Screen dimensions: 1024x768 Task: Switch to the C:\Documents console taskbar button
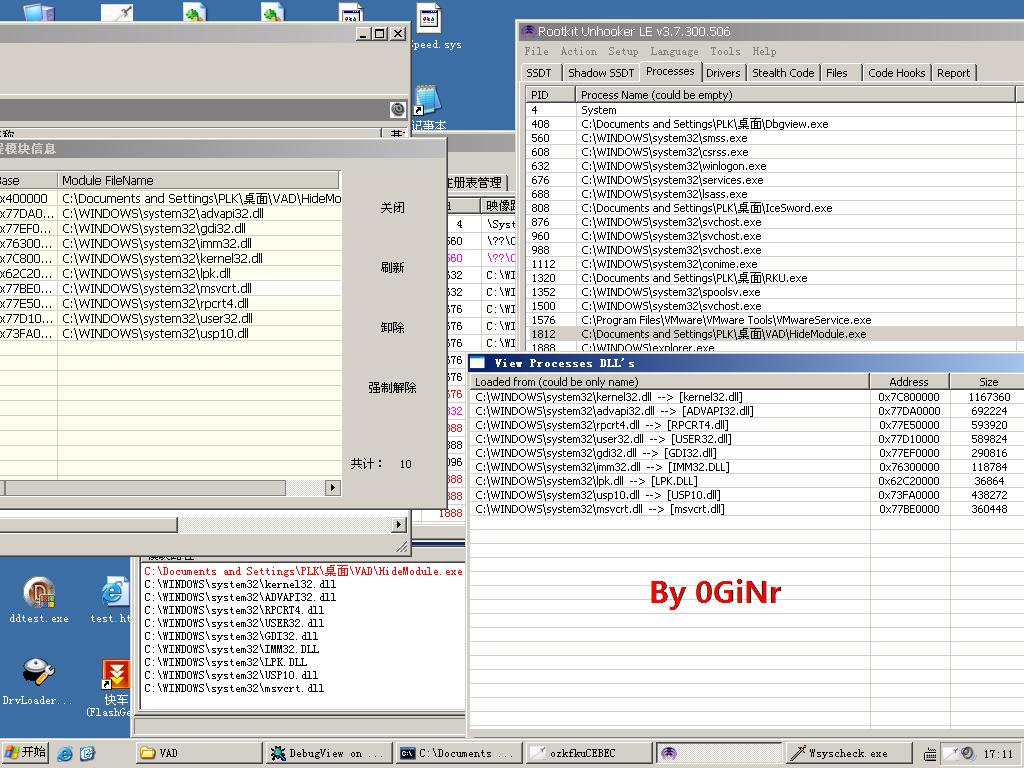460,753
